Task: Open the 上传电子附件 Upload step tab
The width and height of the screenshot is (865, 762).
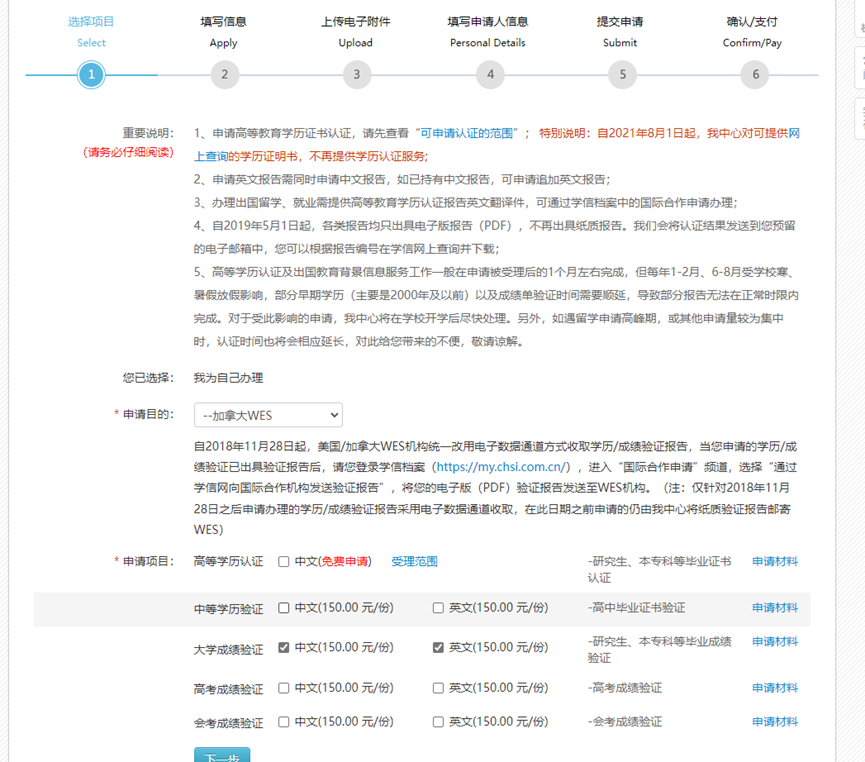Action: [x=356, y=31]
